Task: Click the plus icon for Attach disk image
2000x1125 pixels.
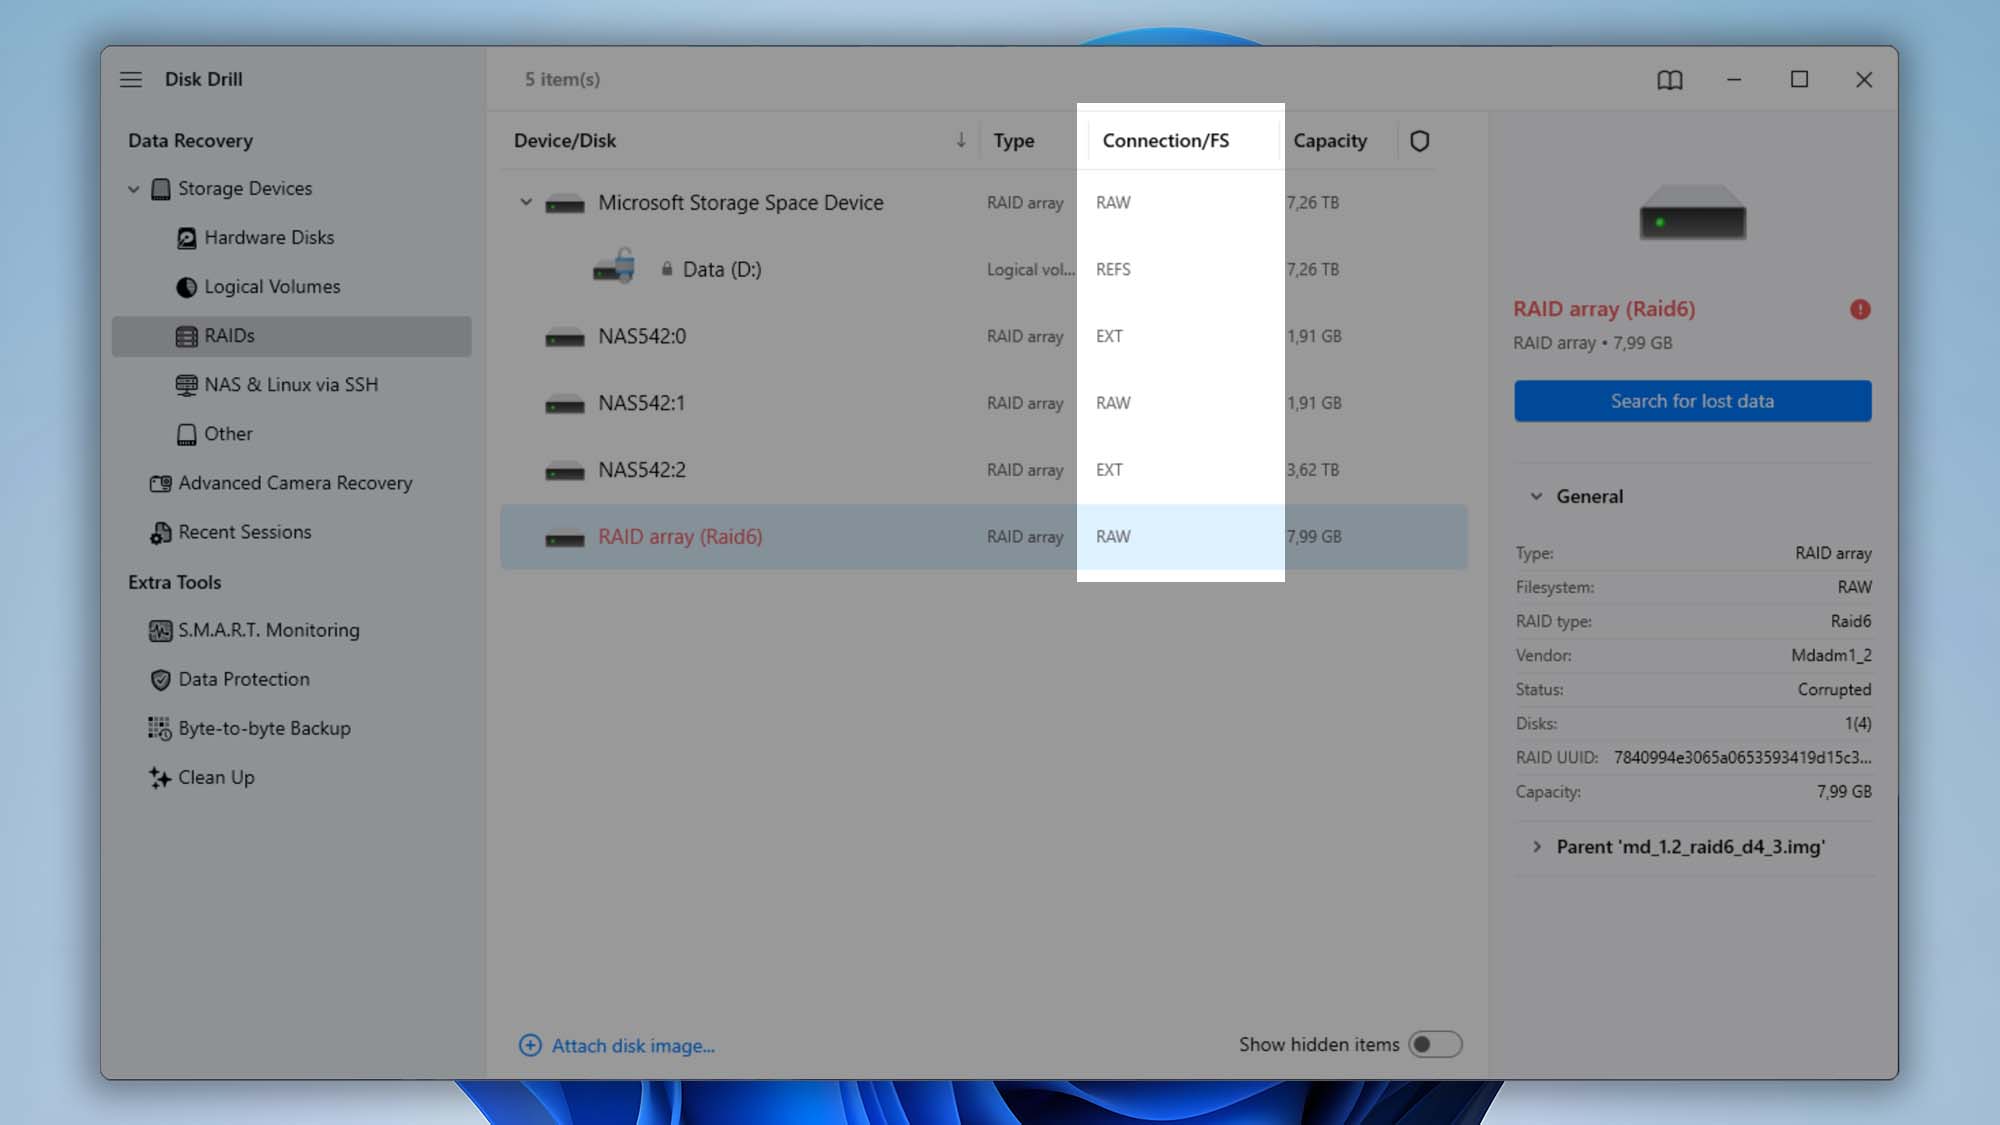Action: (x=530, y=1045)
